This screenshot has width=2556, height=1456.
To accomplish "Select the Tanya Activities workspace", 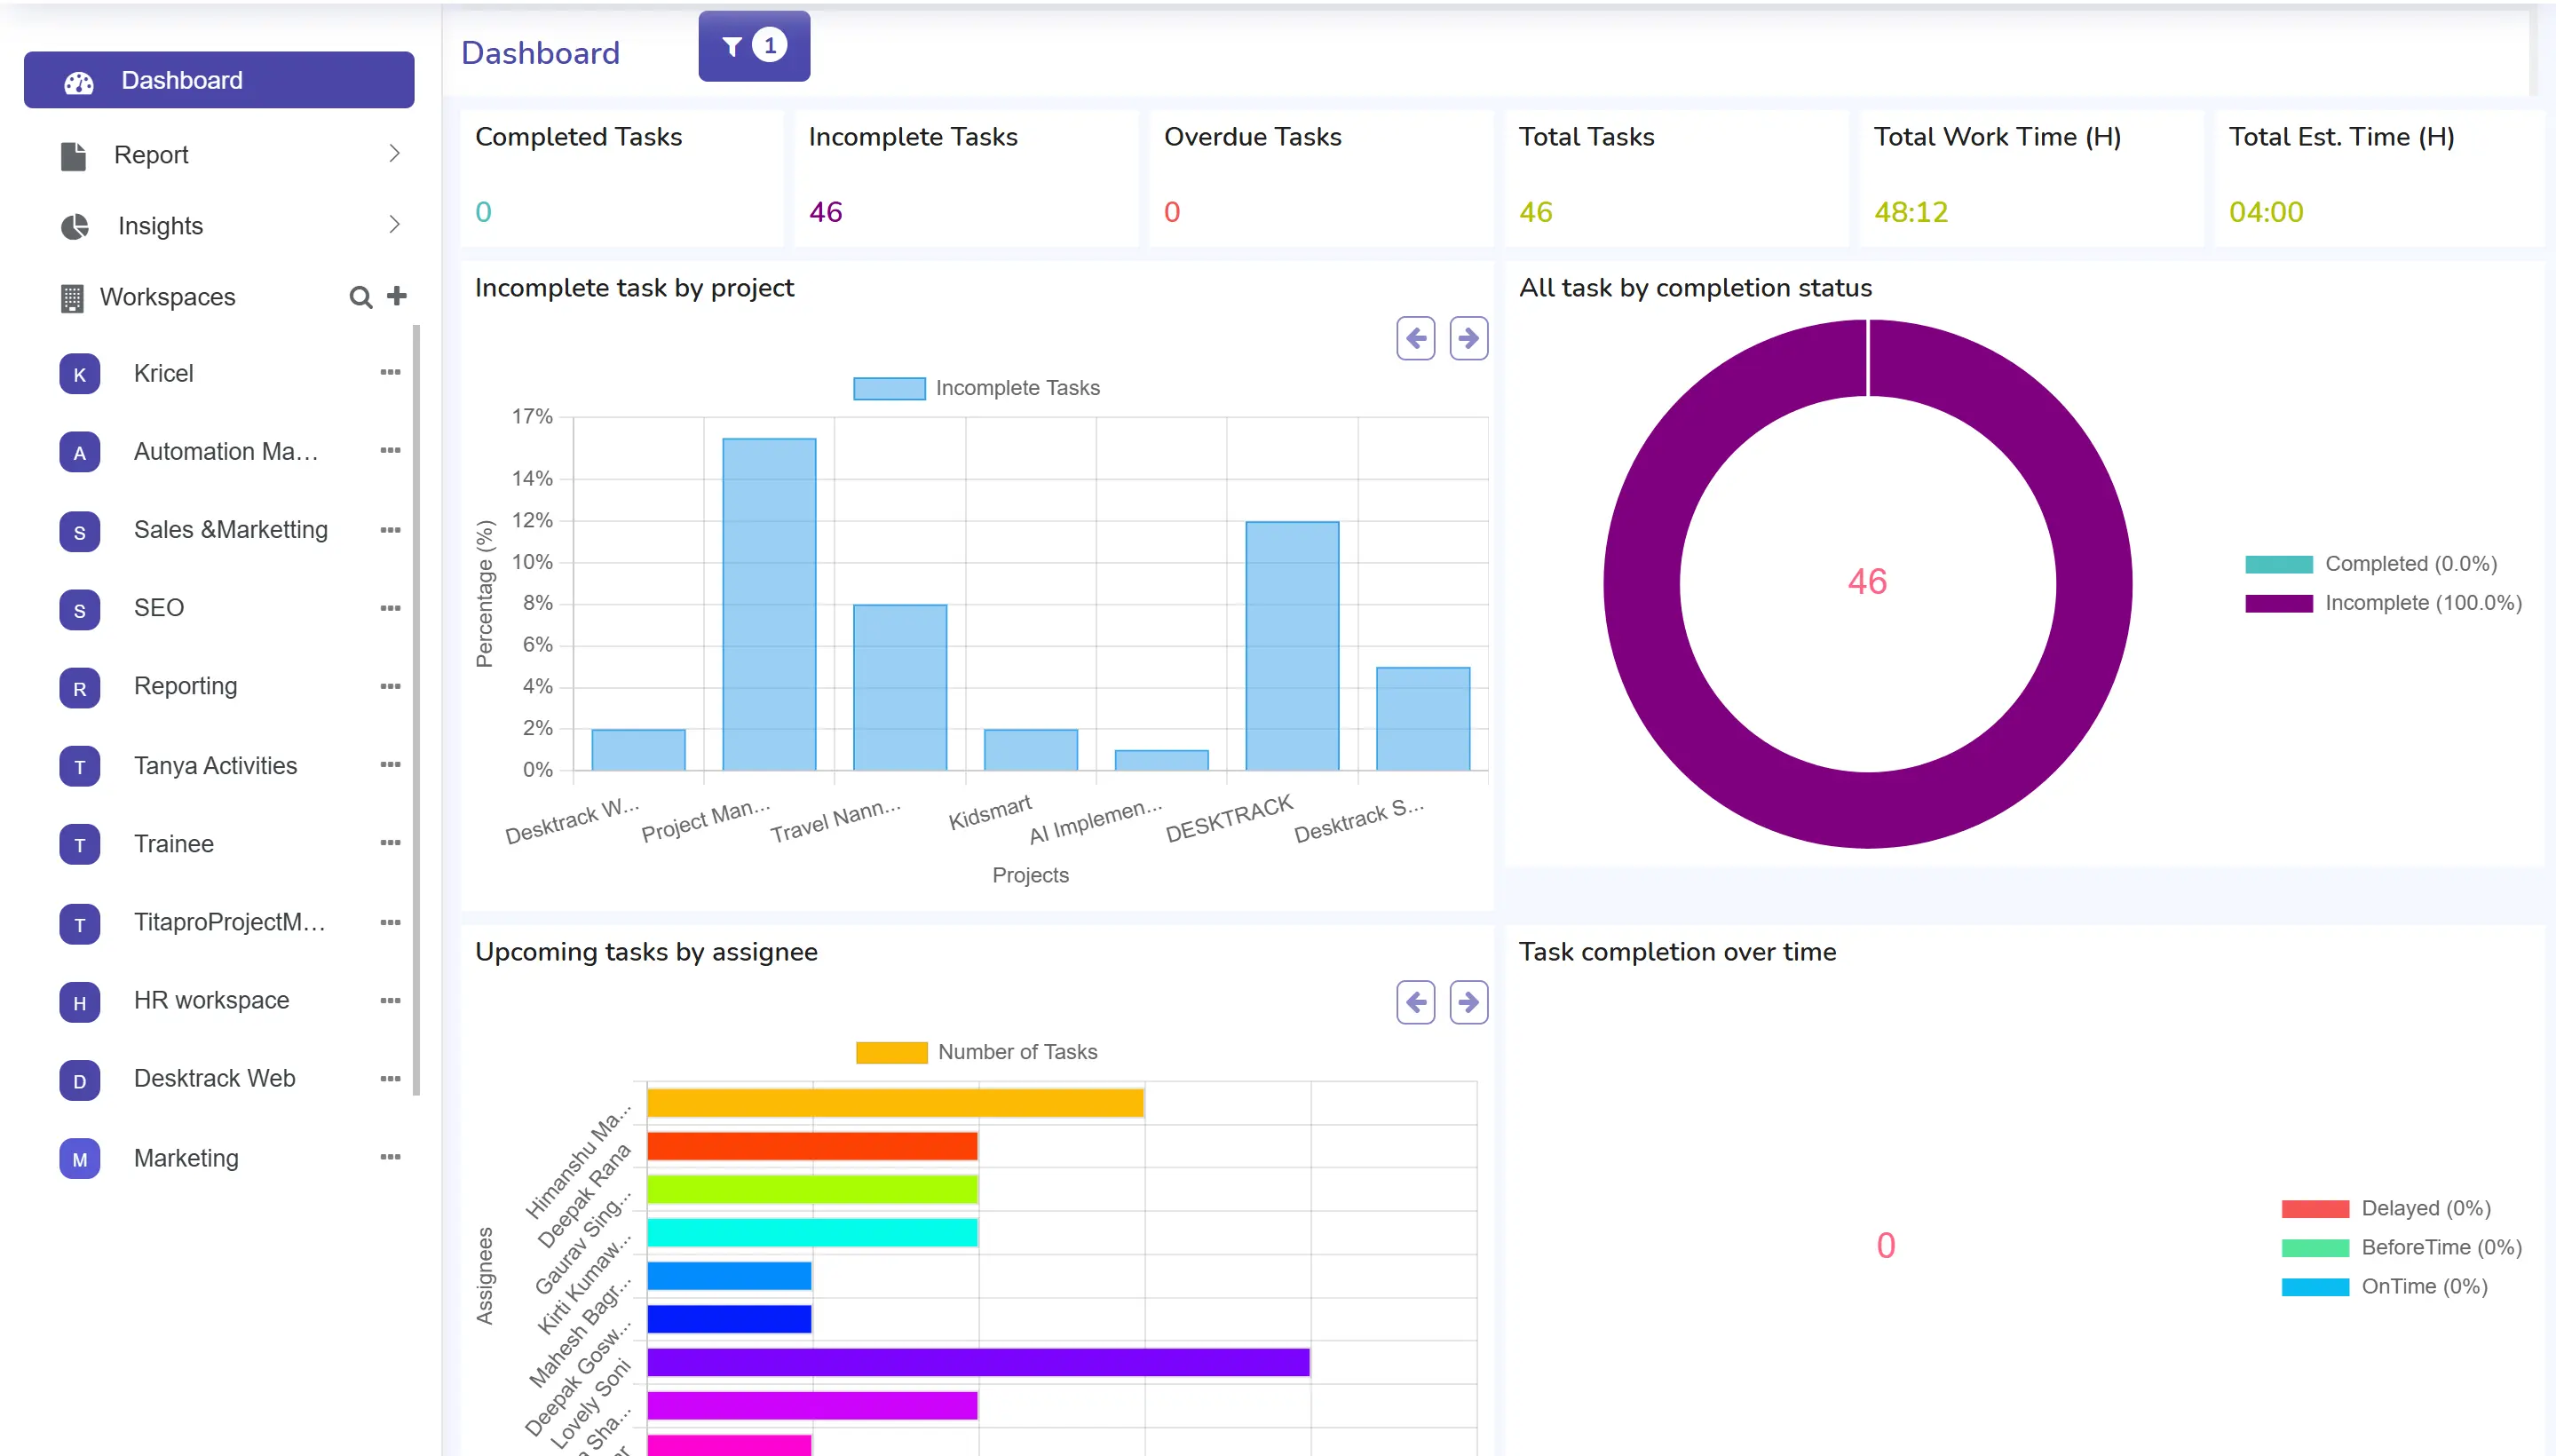I will [x=216, y=765].
